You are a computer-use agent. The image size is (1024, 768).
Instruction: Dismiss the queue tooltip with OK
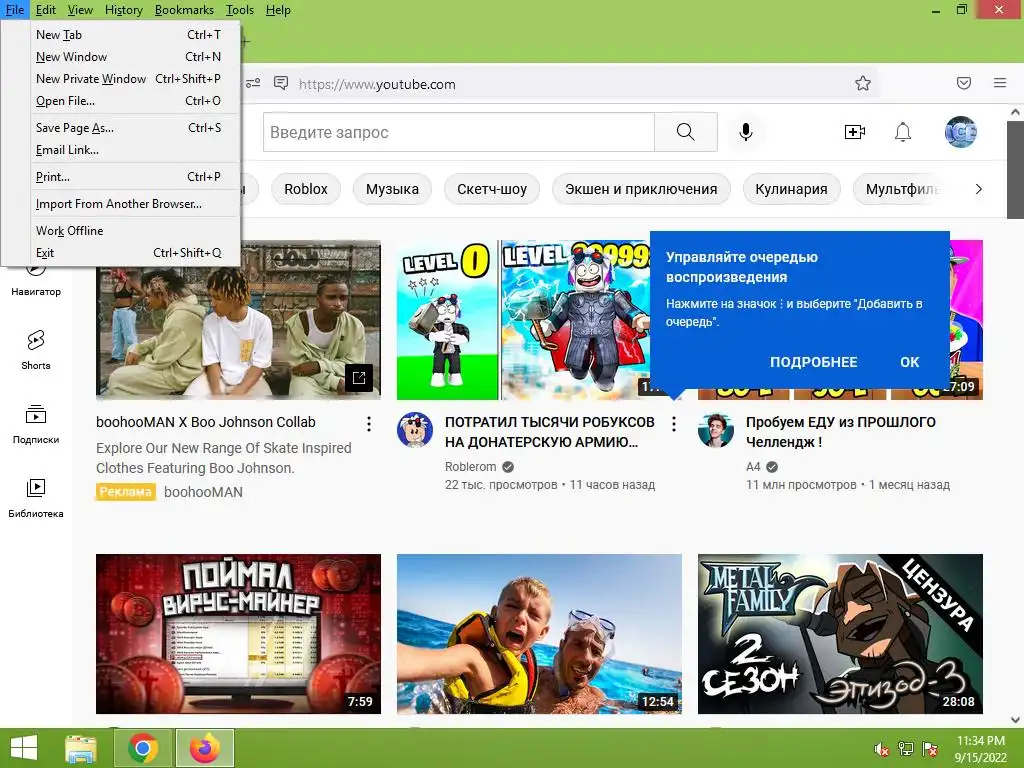tap(910, 362)
